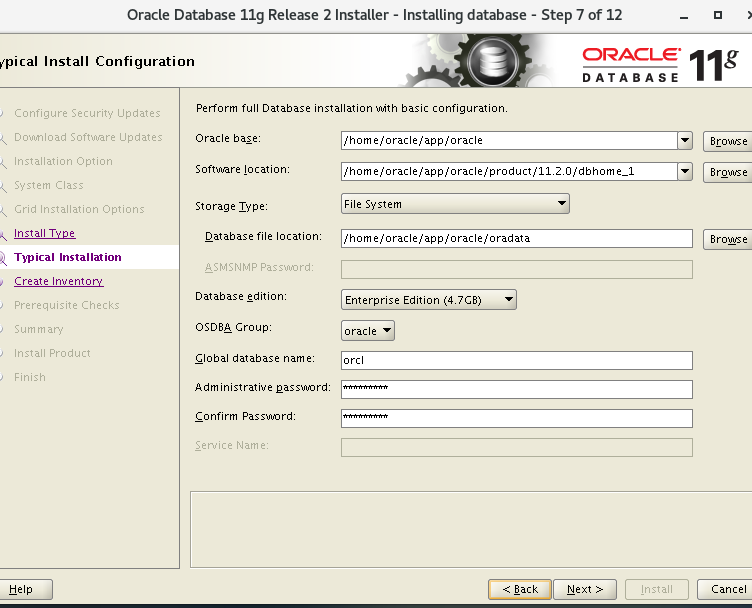This screenshot has height=608, width=752.
Task: Click the Summary step text
Action: 39,329
